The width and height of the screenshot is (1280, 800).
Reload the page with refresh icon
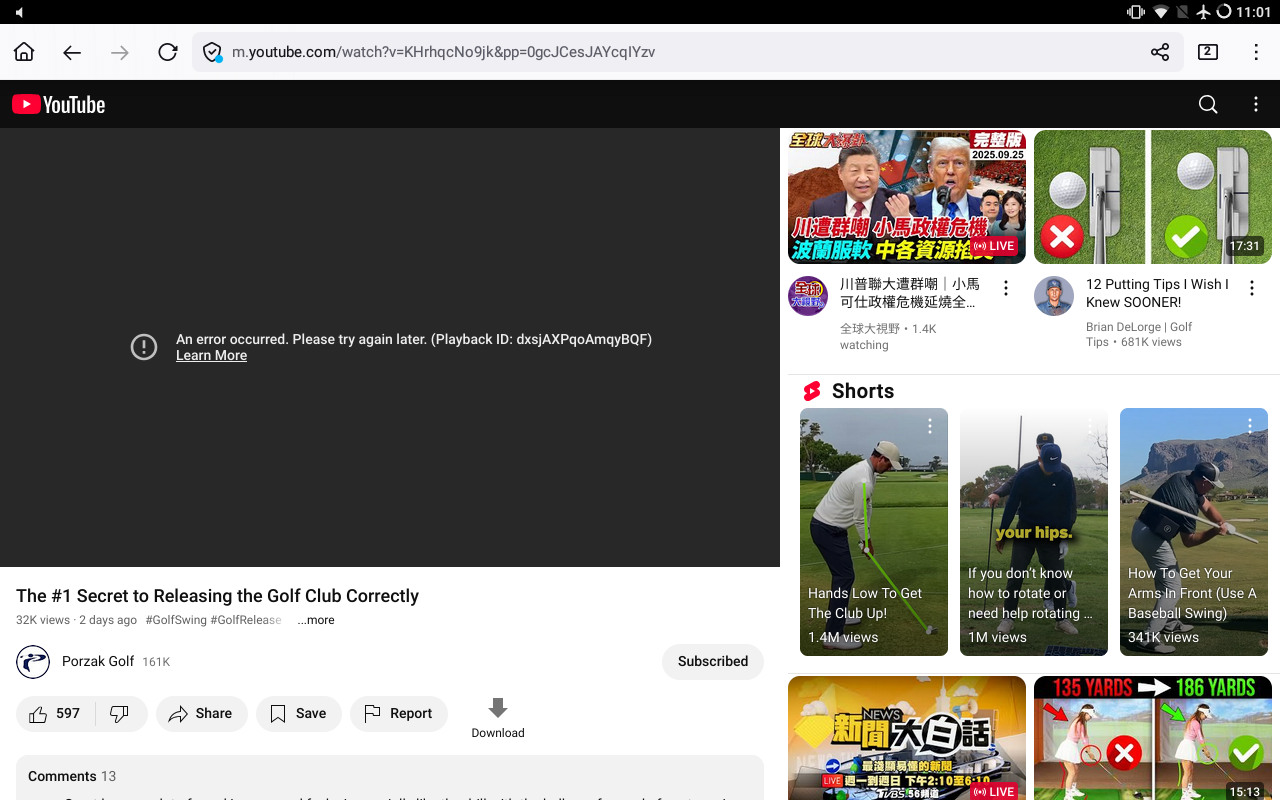tap(167, 52)
